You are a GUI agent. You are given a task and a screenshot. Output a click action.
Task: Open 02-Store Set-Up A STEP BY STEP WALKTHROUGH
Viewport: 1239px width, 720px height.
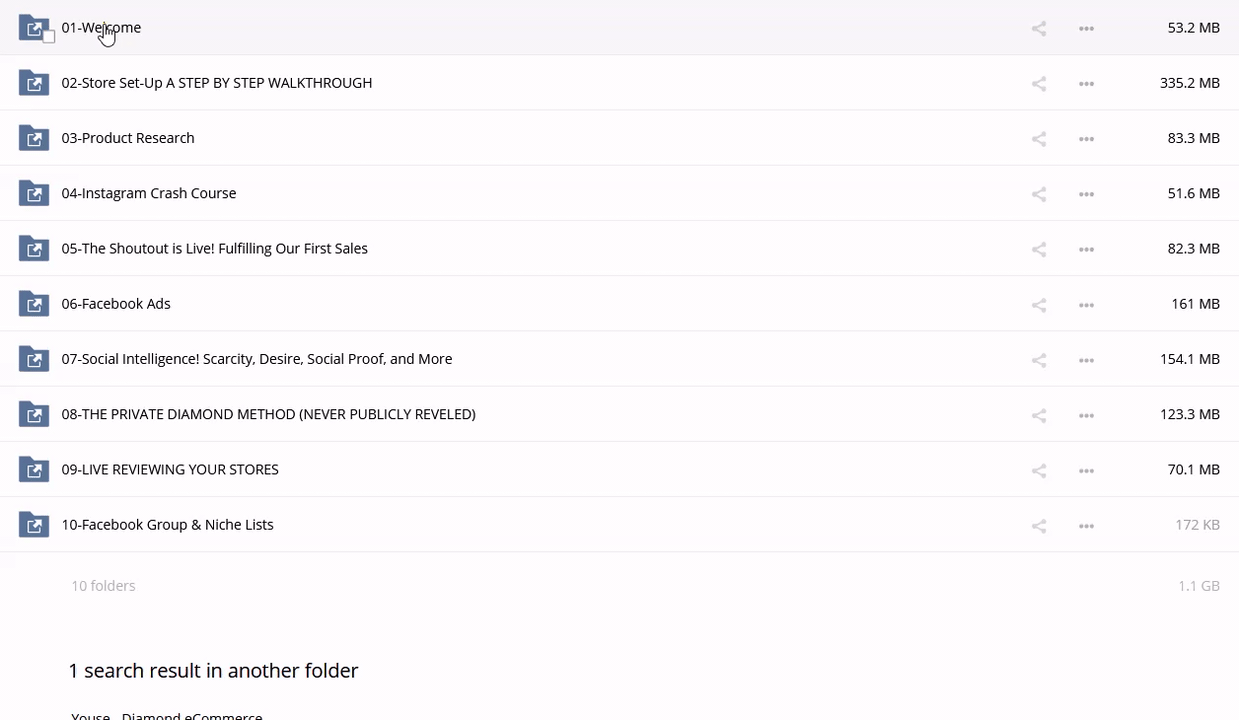[x=216, y=83]
